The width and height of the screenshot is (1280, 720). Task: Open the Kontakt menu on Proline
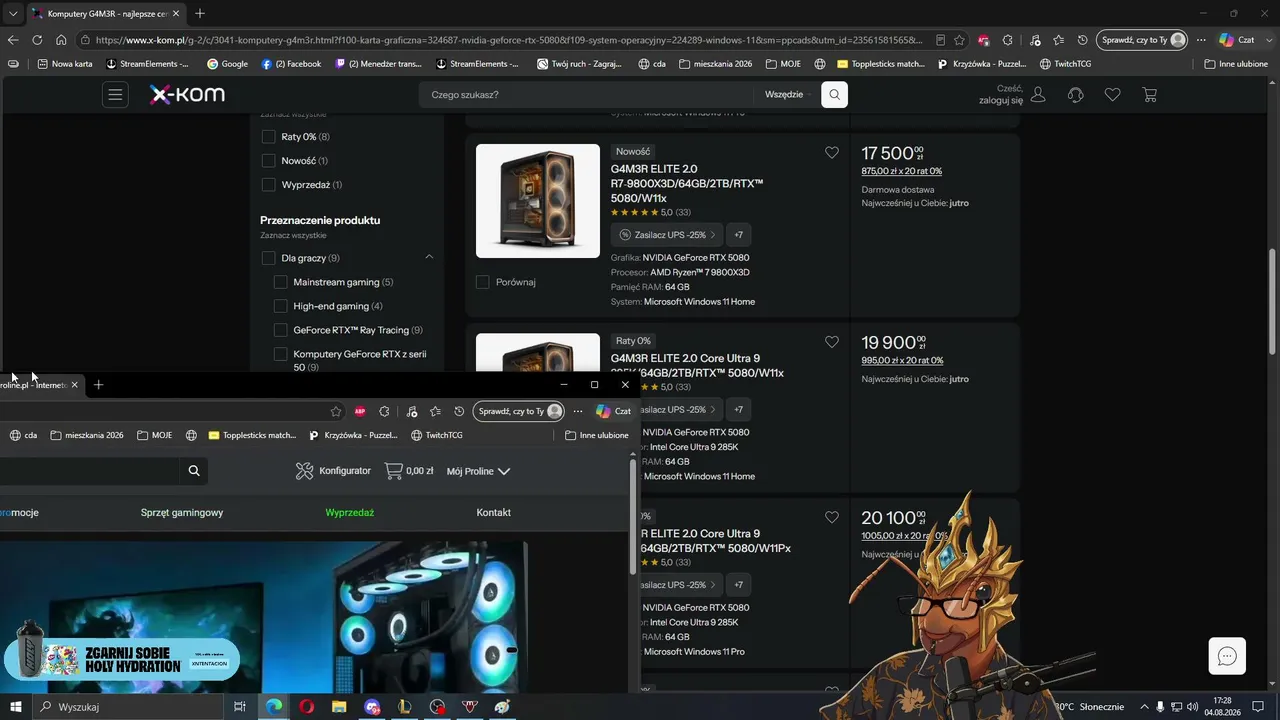[x=494, y=513]
